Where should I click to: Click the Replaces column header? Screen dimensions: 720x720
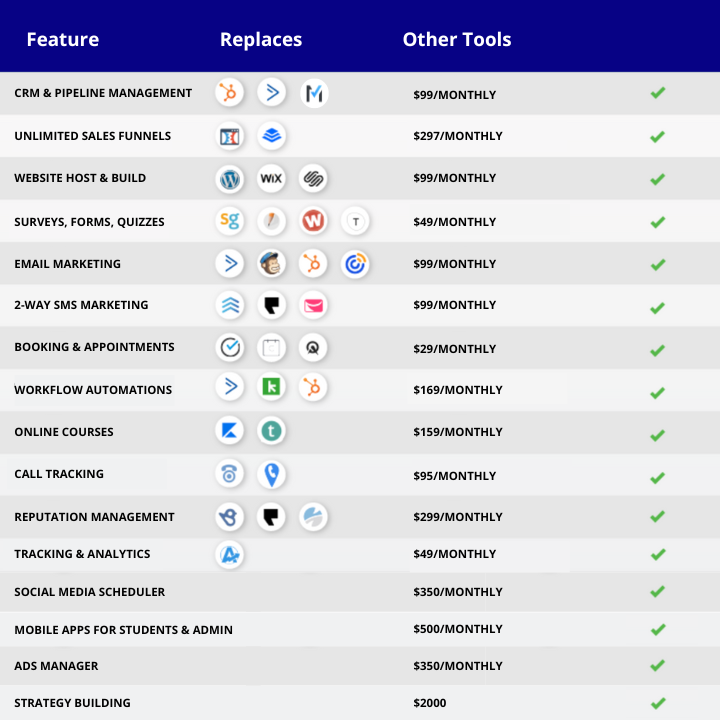tap(261, 40)
